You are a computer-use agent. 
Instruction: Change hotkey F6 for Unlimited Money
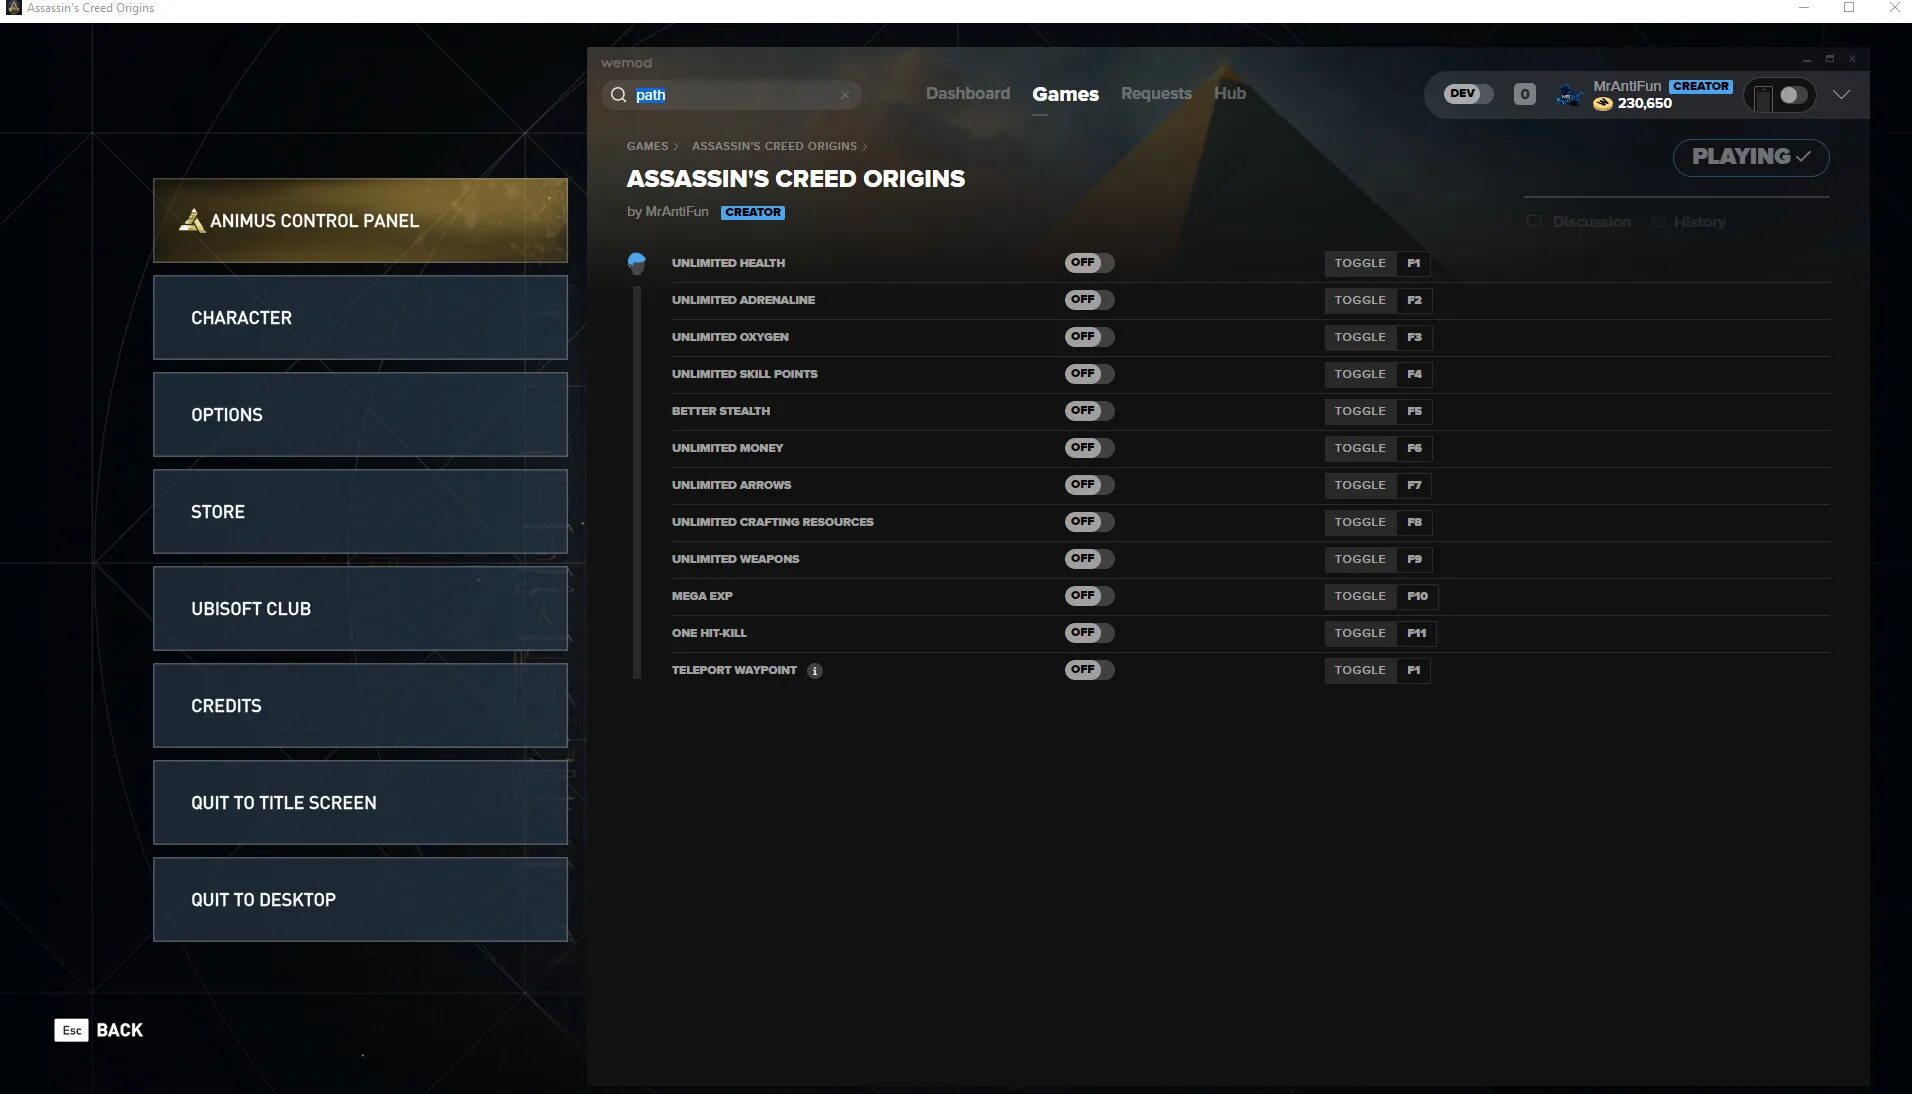[x=1414, y=449]
